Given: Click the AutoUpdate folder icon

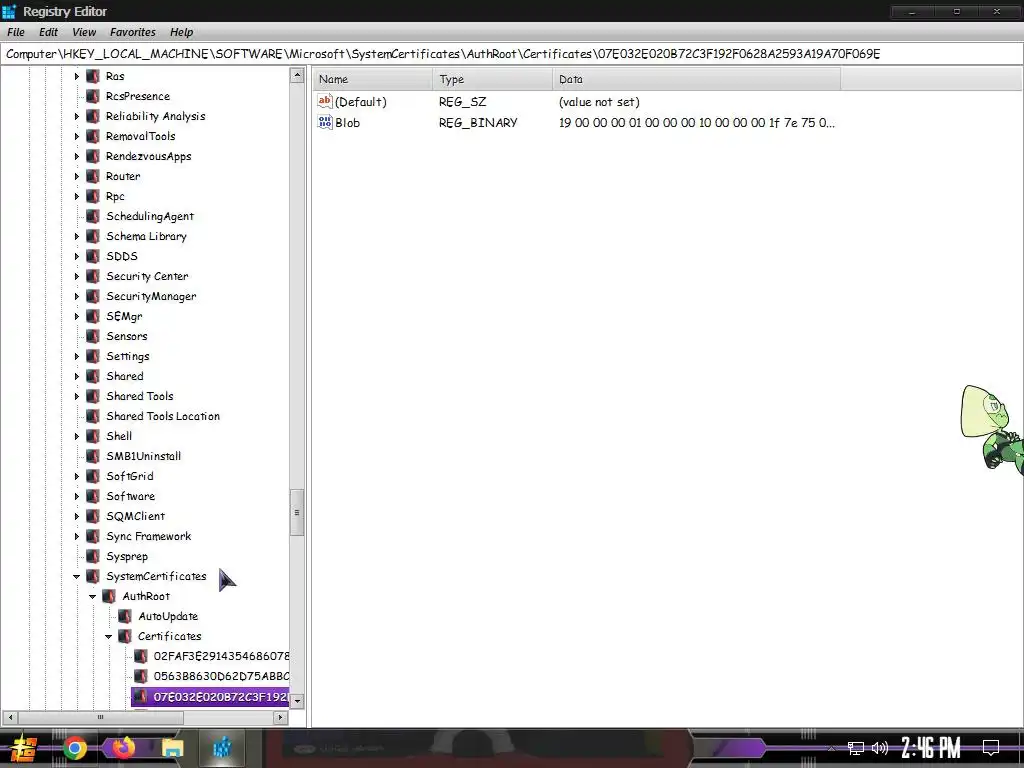Looking at the screenshot, I should (x=125, y=616).
